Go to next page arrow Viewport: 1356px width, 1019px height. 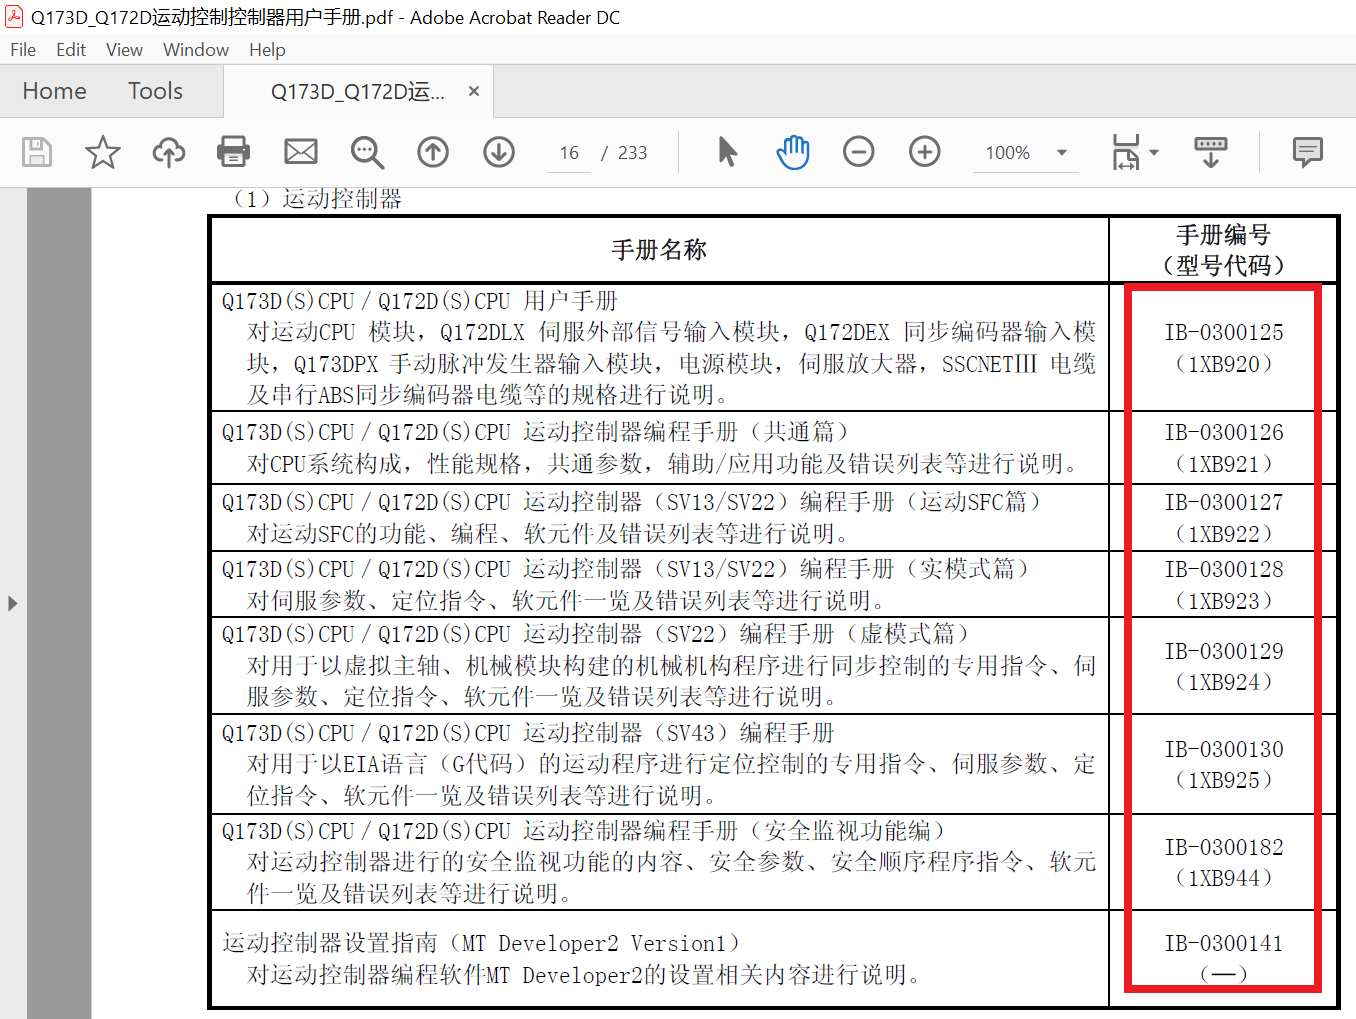[x=499, y=152]
